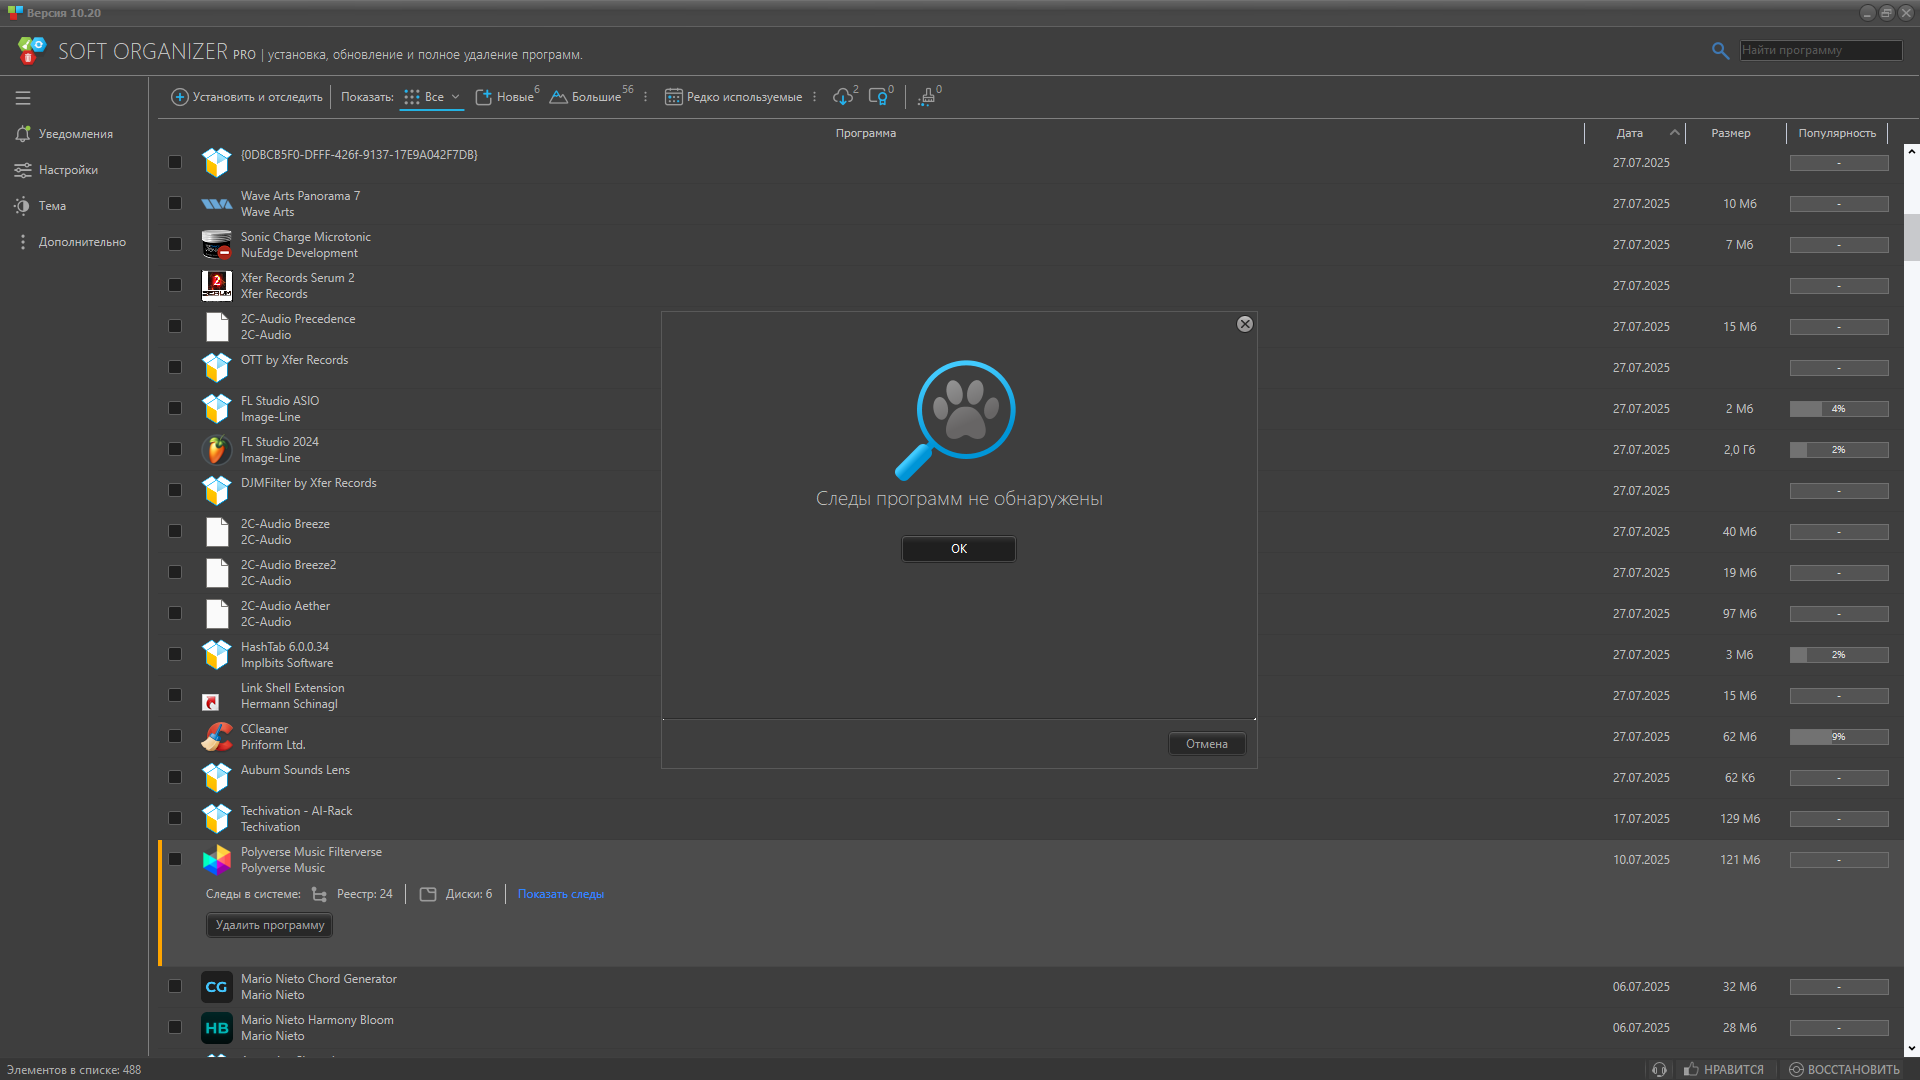The width and height of the screenshot is (1920, 1080).
Task: Open Настройки settings in the sidebar
Action: click(x=56, y=170)
